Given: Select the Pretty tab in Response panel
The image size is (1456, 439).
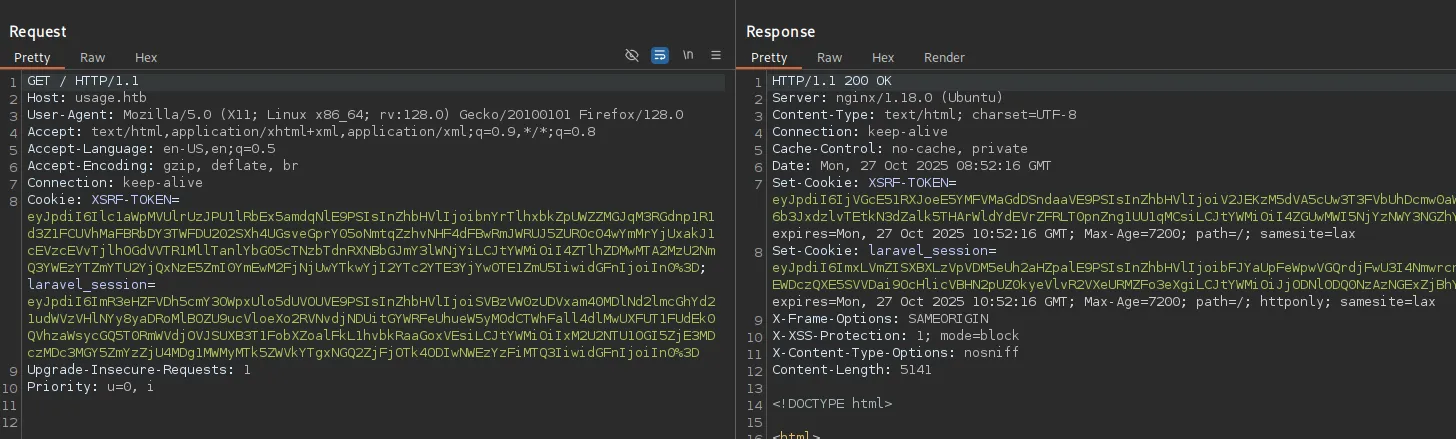Looking at the screenshot, I should click(x=769, y=58).
